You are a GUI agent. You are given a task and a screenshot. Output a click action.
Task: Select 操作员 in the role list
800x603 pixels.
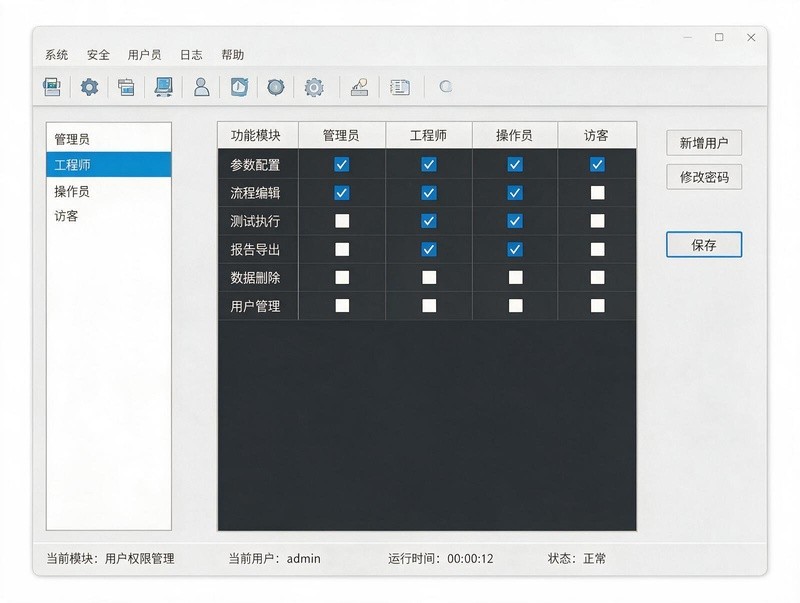[x=109, y=191]
